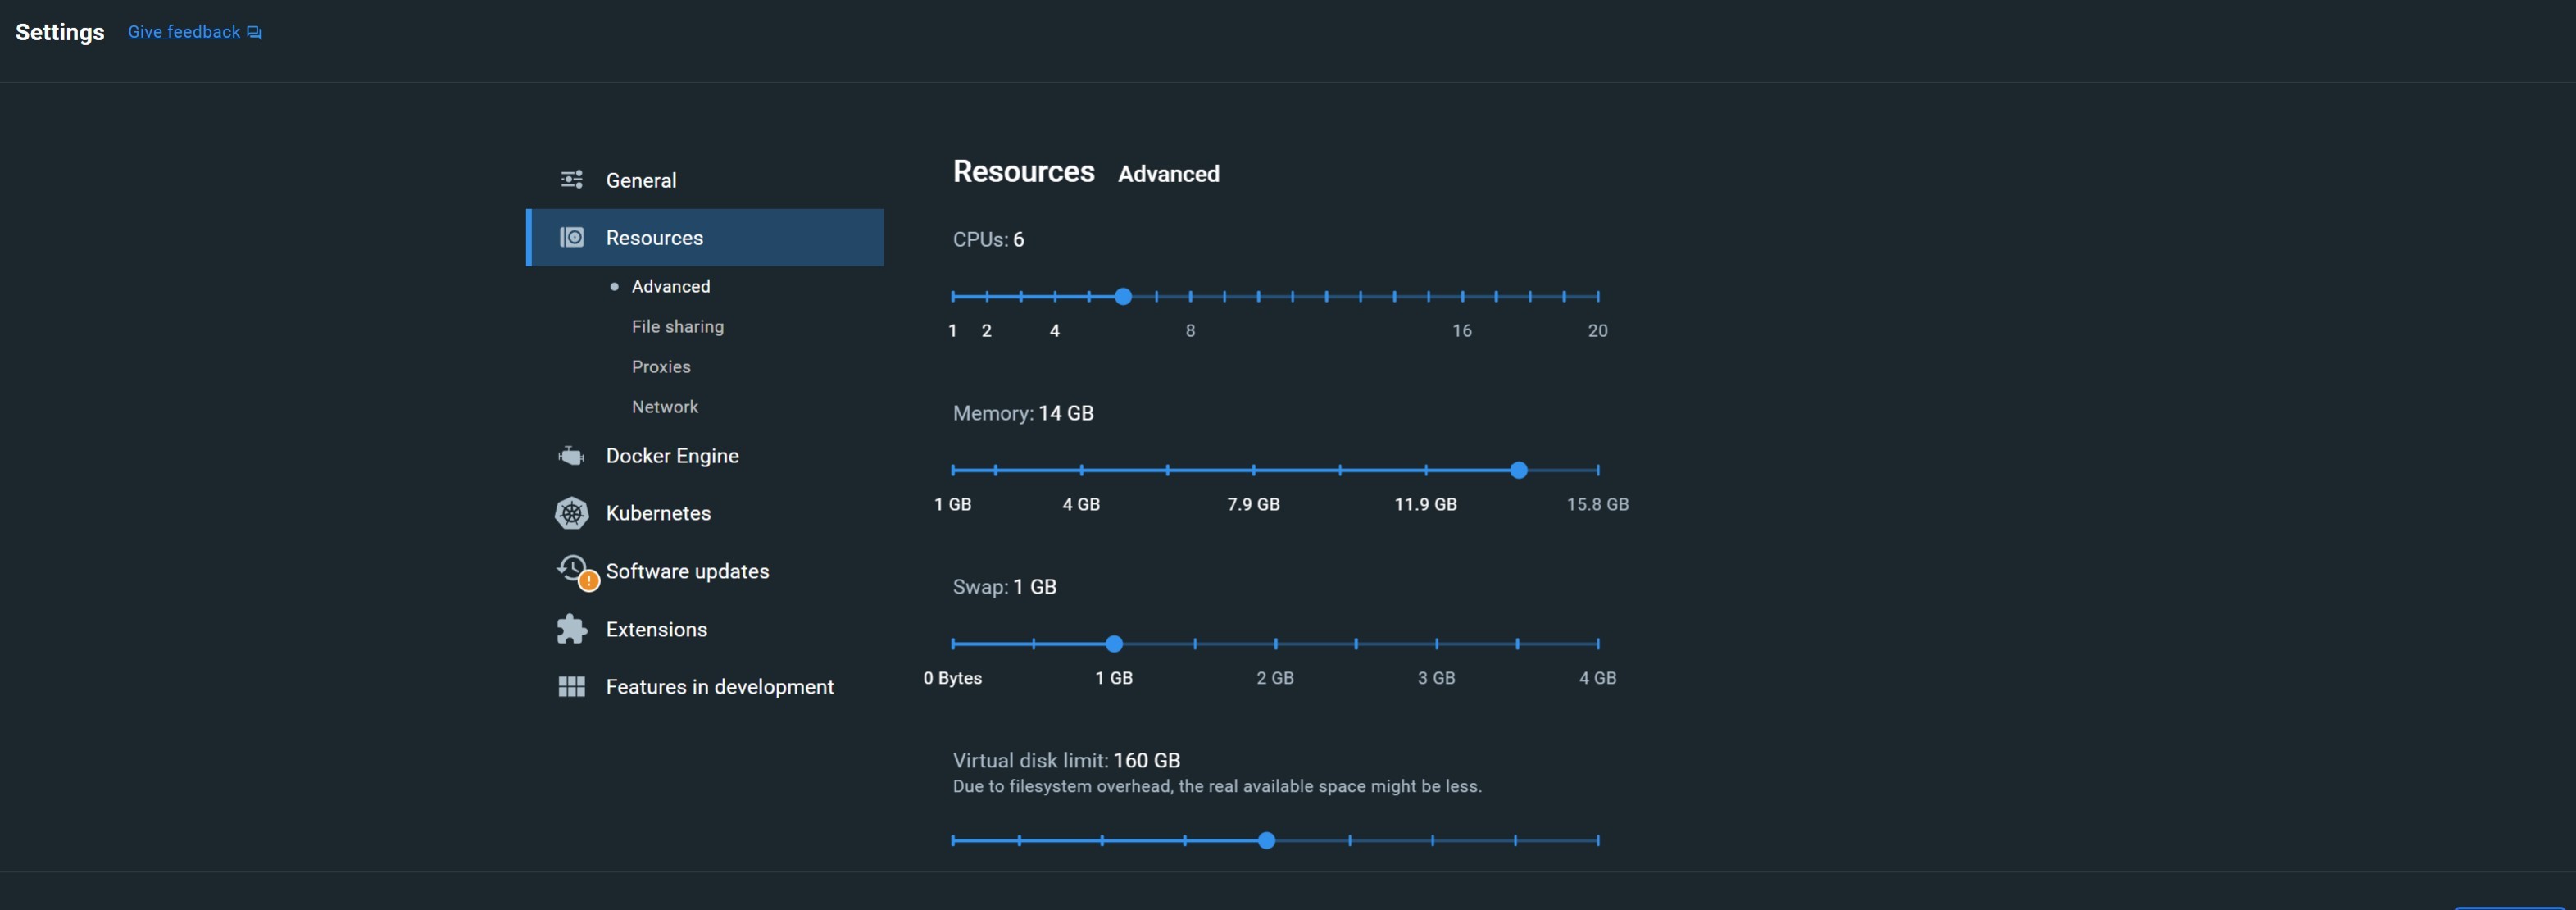Click the Resources settings icon
2576x910 pixels.
click(572, 237)
